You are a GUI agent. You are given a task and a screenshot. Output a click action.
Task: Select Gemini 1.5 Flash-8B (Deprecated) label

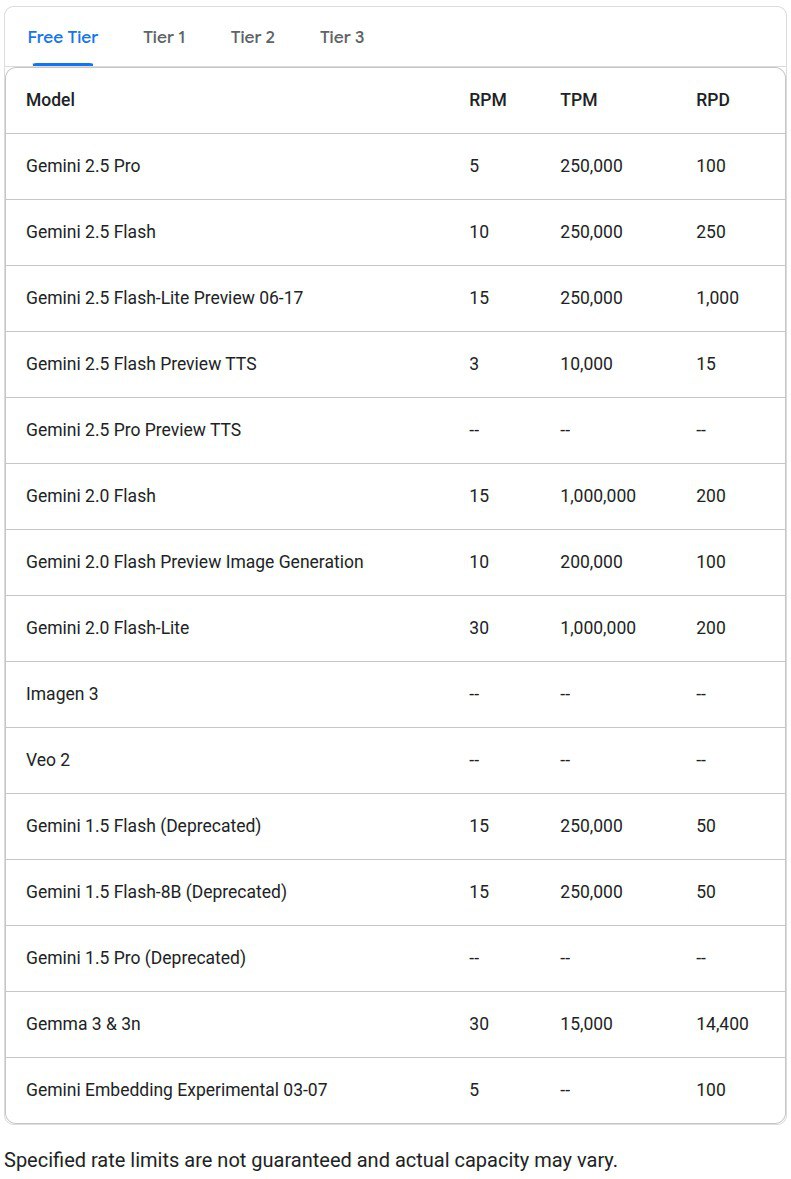156,892
